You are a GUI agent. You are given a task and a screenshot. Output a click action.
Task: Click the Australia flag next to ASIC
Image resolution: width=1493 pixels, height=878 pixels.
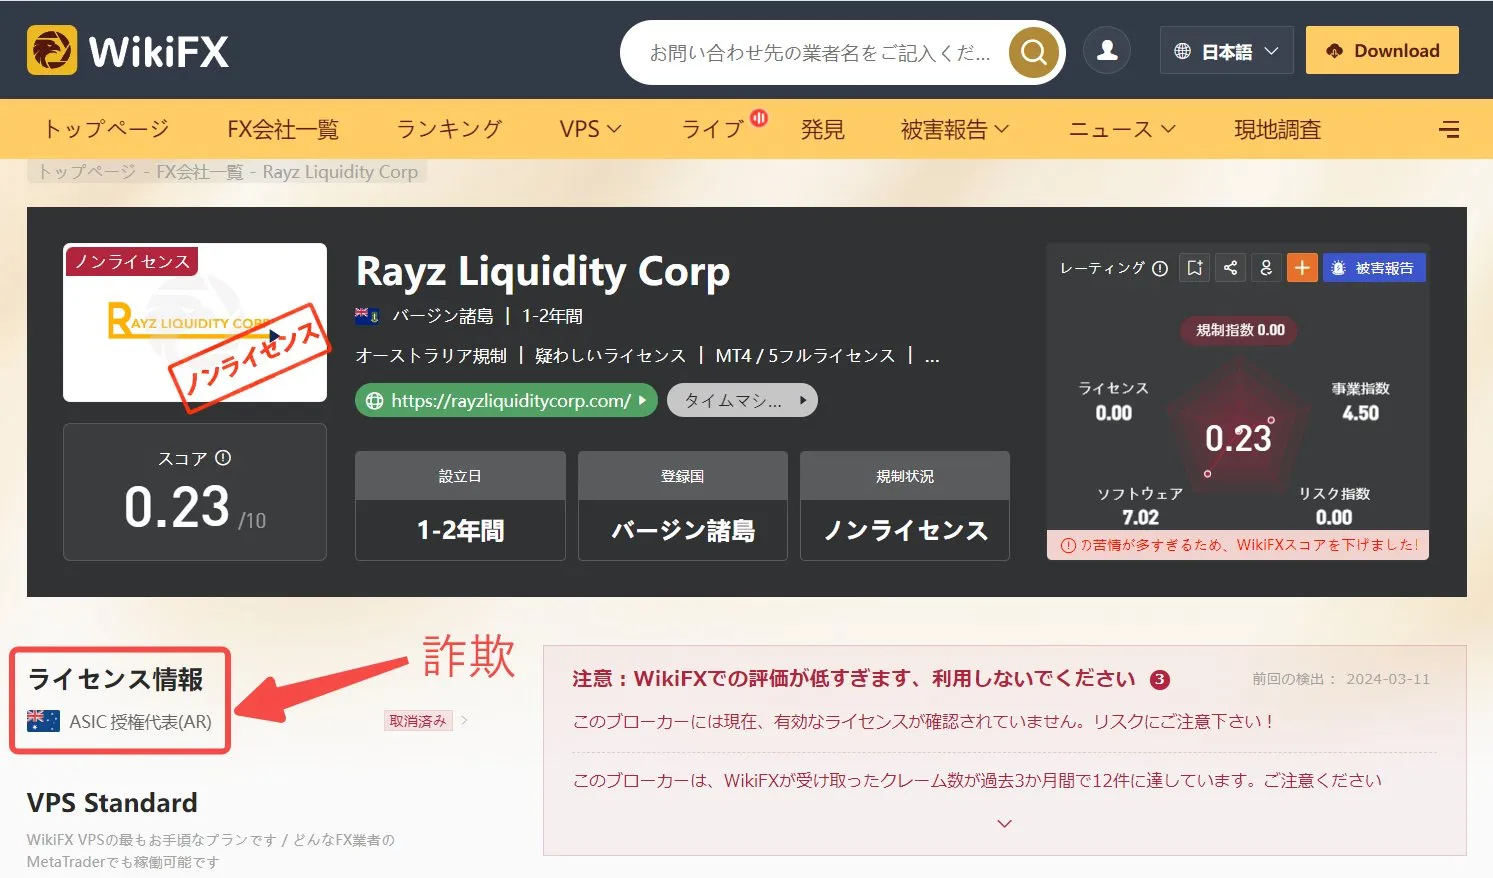[43, 721]
